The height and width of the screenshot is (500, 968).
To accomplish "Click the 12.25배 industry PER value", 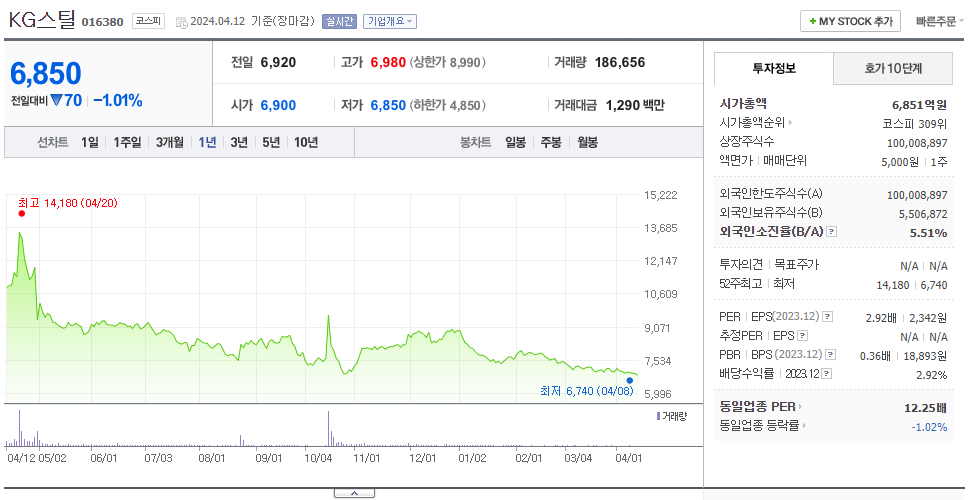I will click(x=926, y=407).
